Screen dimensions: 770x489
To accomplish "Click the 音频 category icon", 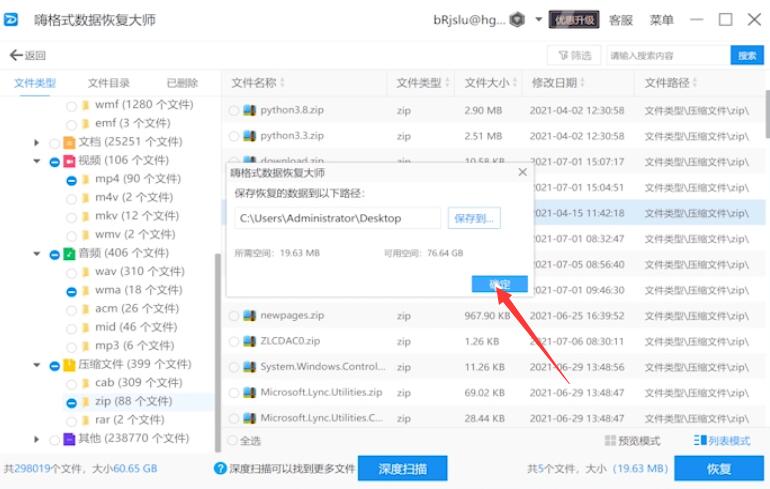I will tap(69, 254).
